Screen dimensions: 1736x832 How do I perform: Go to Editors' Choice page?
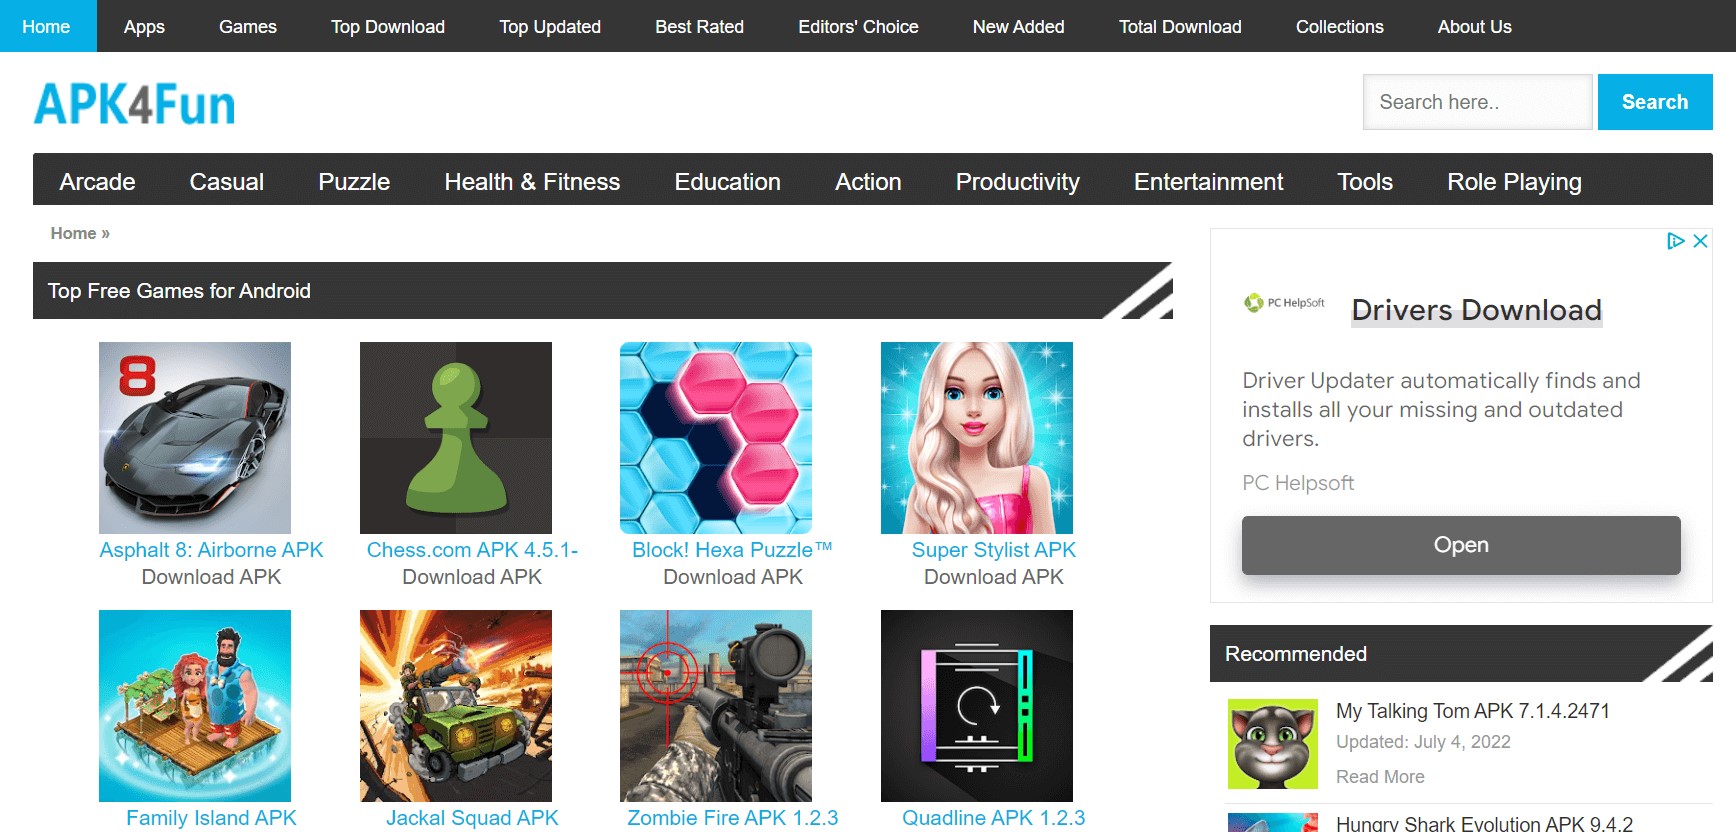(858, 27)
